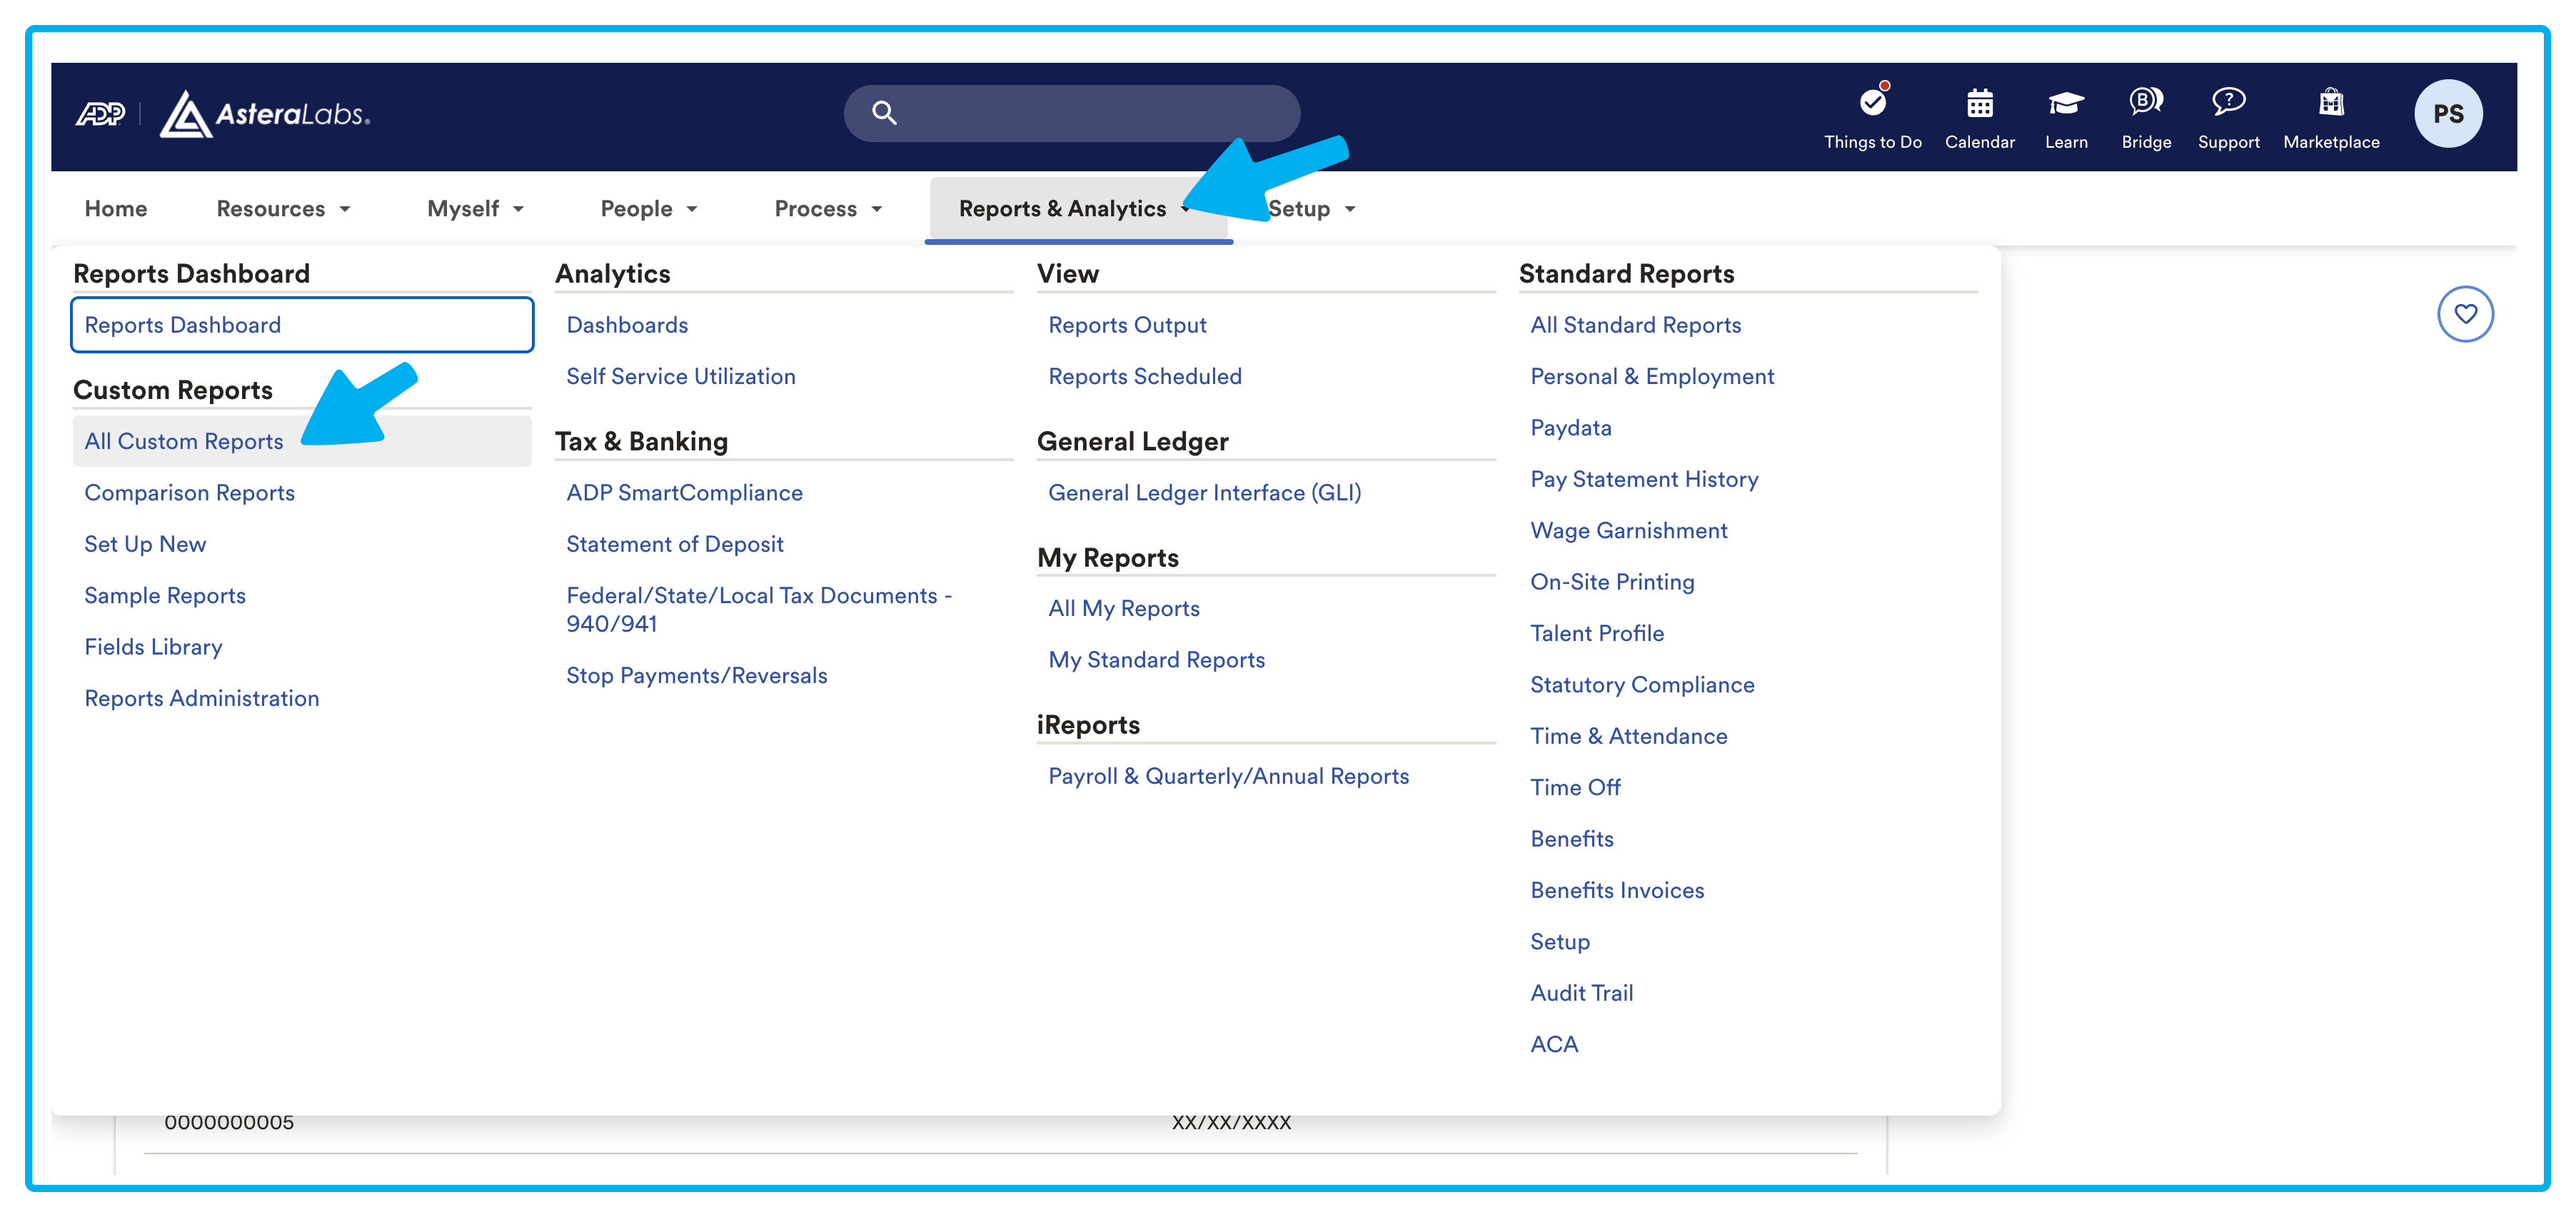Image resolution: width=2576 pixels, height=1217 pixels.
Task: Select All Custom Reports menu item
Action: (x=184, y=441)
